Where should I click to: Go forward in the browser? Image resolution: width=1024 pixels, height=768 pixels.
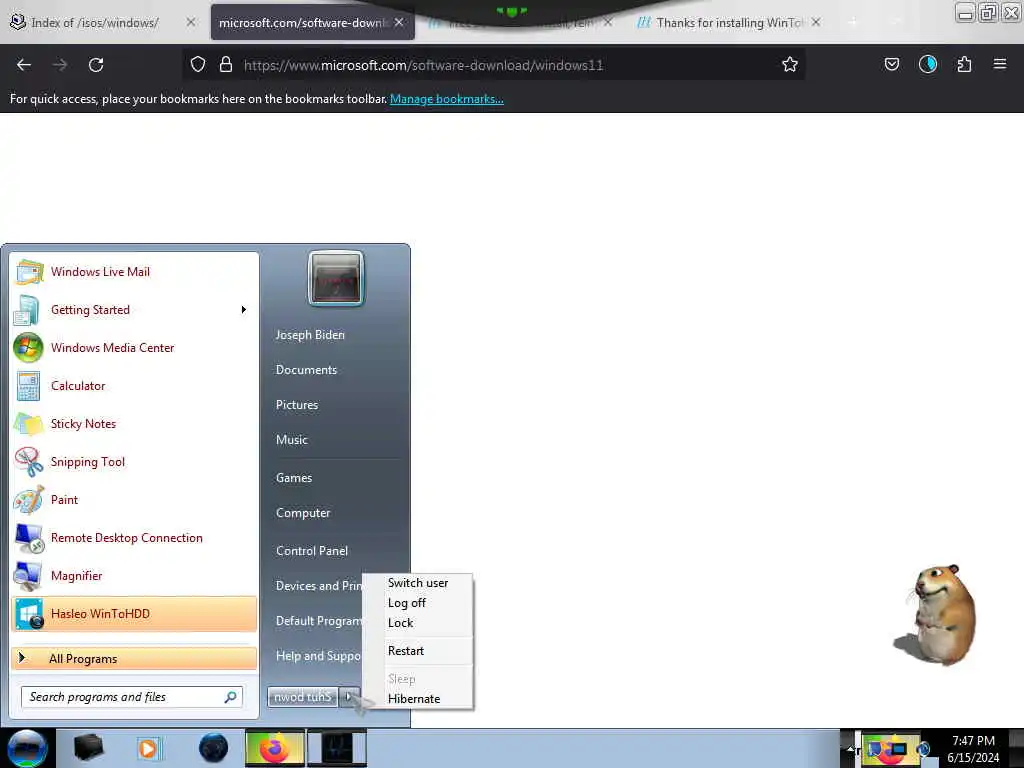click(x=60, y=65)
